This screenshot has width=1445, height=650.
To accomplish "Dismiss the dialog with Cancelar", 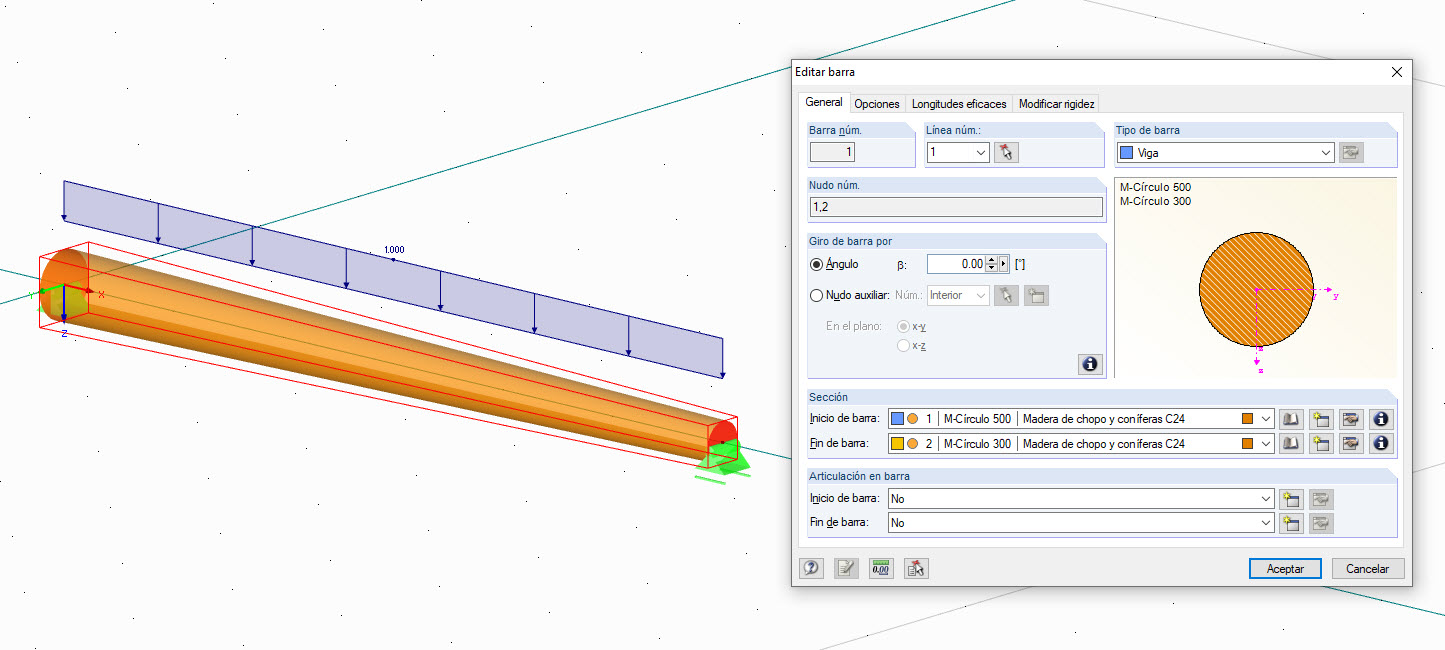I will pos(1367,567).
